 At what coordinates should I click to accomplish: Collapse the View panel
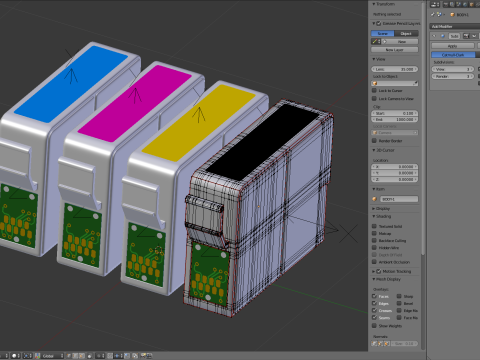click(374, 59)
